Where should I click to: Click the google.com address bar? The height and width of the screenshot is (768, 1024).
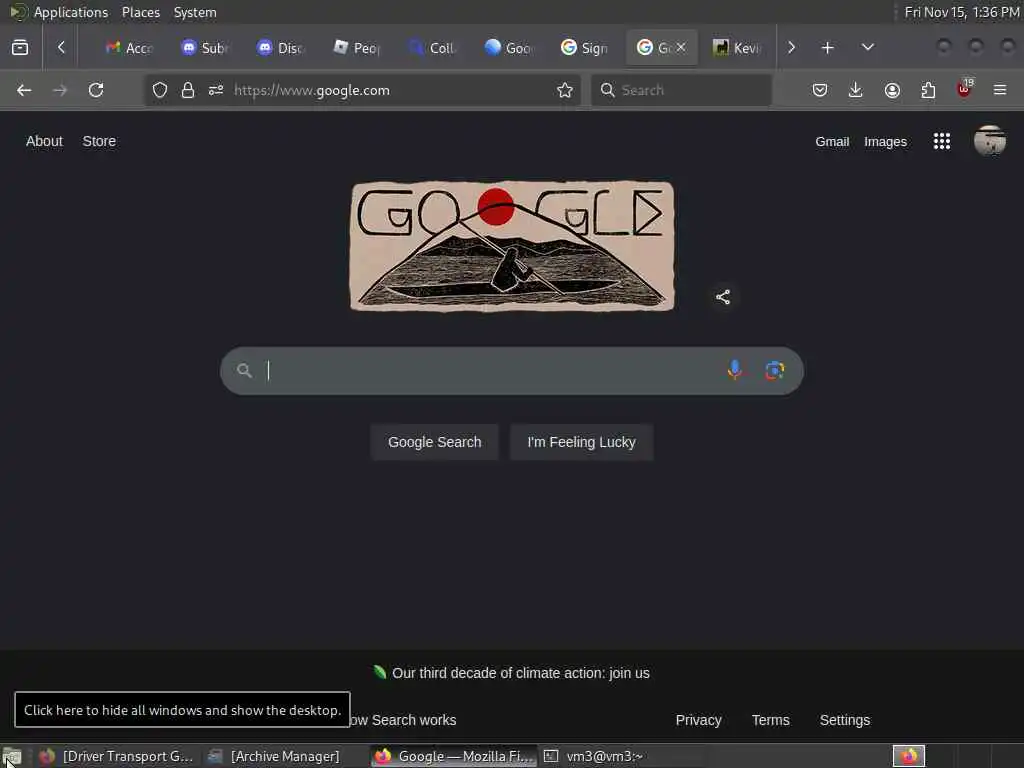(x=362, y=90)
